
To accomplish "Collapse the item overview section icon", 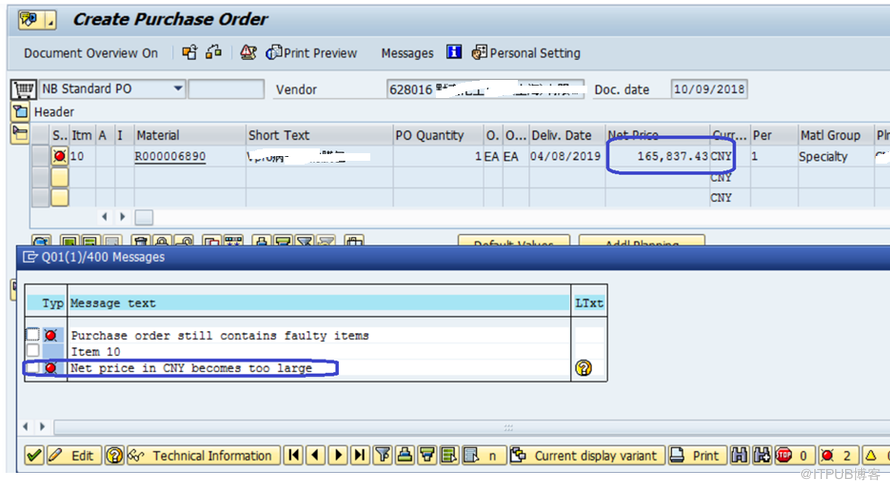I will [20, 134].
